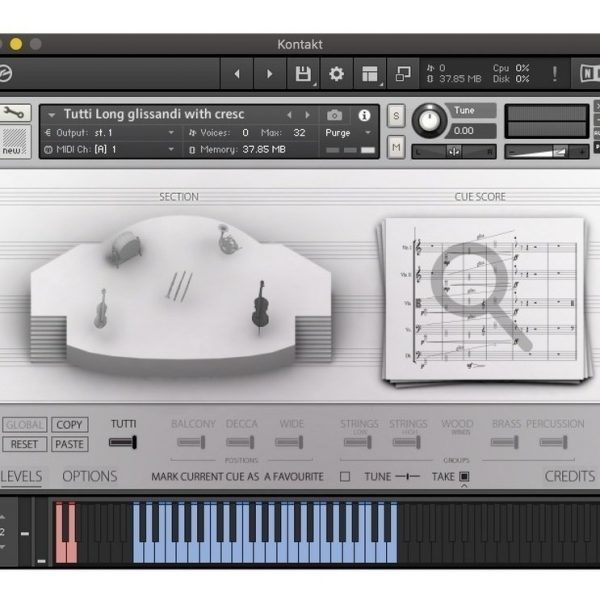Screen dimensions: 600x600
Task: Solo the instrument with S button
Action: [x=396, y=116]
